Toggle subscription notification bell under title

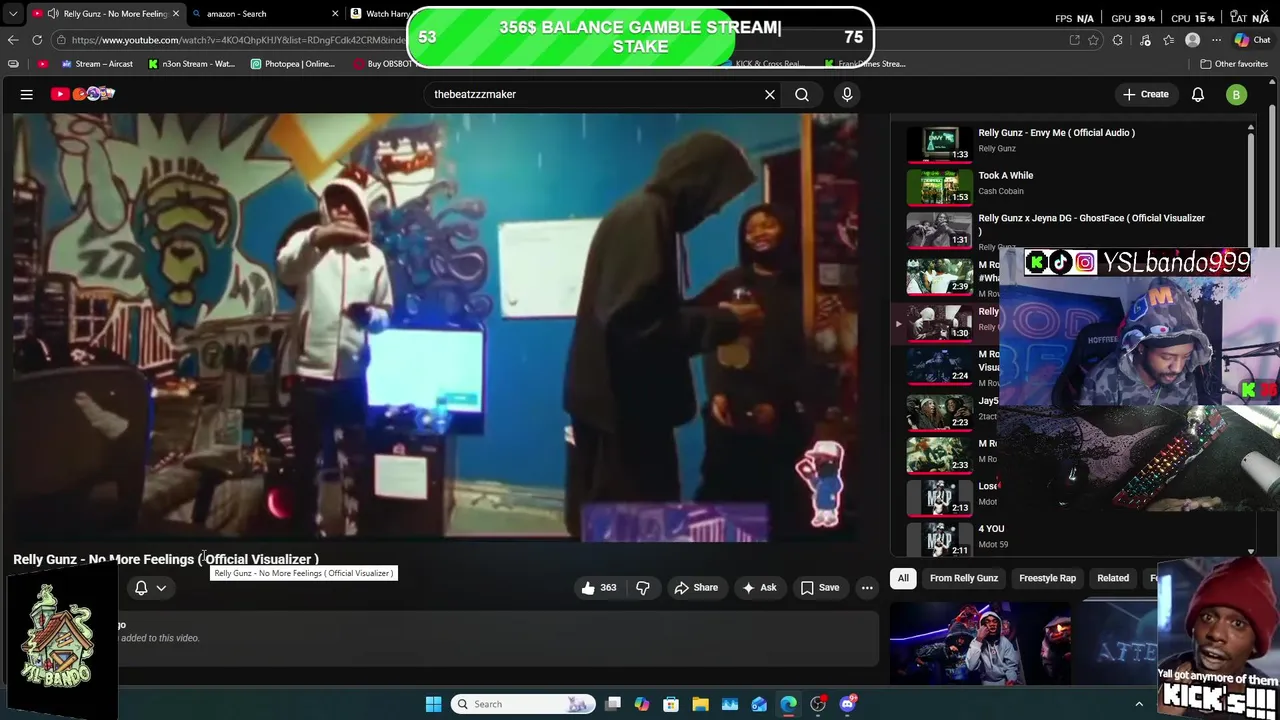(x=141, y=588)
